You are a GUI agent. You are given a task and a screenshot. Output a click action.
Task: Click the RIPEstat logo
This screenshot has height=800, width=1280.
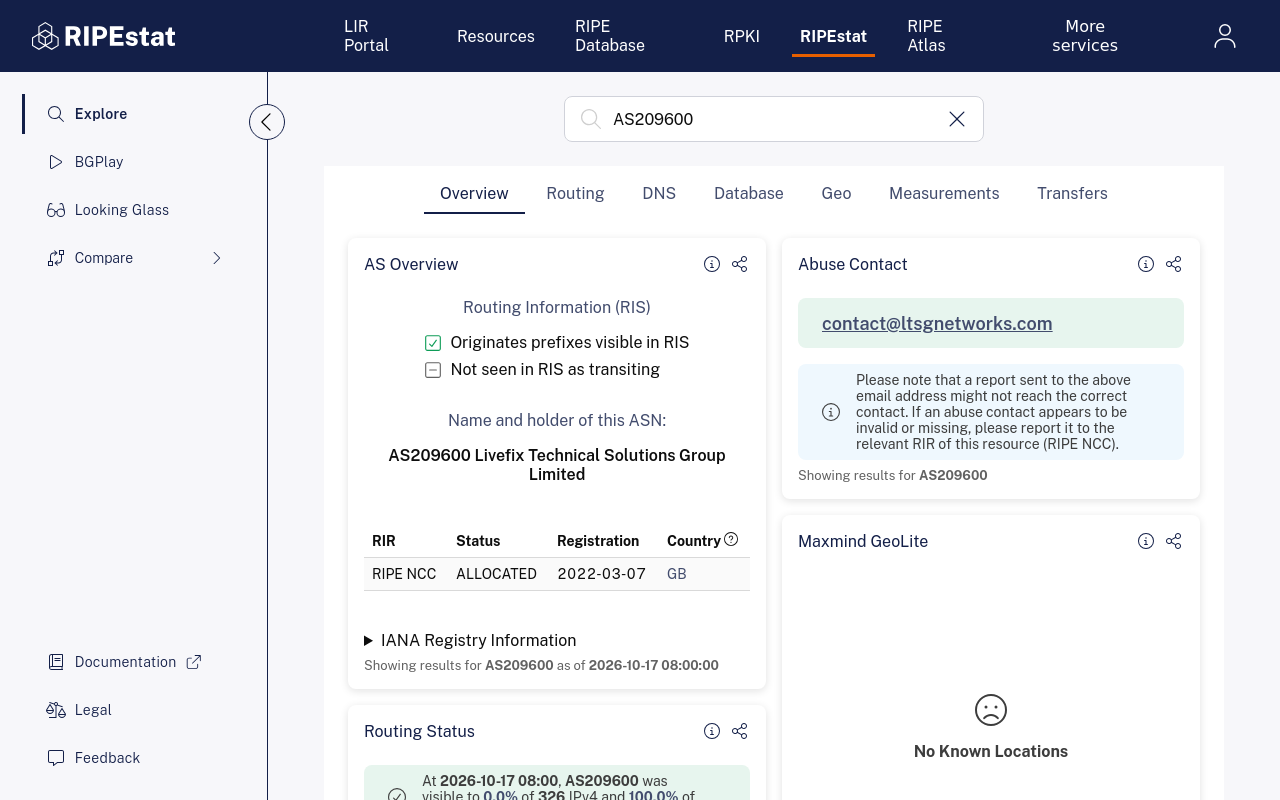click(x=103, y=36)
